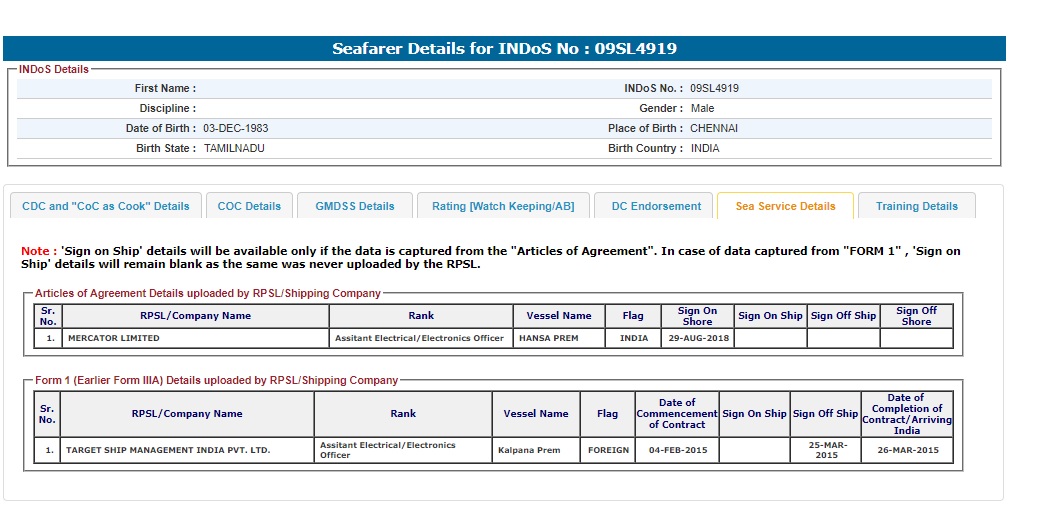Open the GMDSS Details tab
This screenshot has height=511, width=1049.
pos(355,206)
